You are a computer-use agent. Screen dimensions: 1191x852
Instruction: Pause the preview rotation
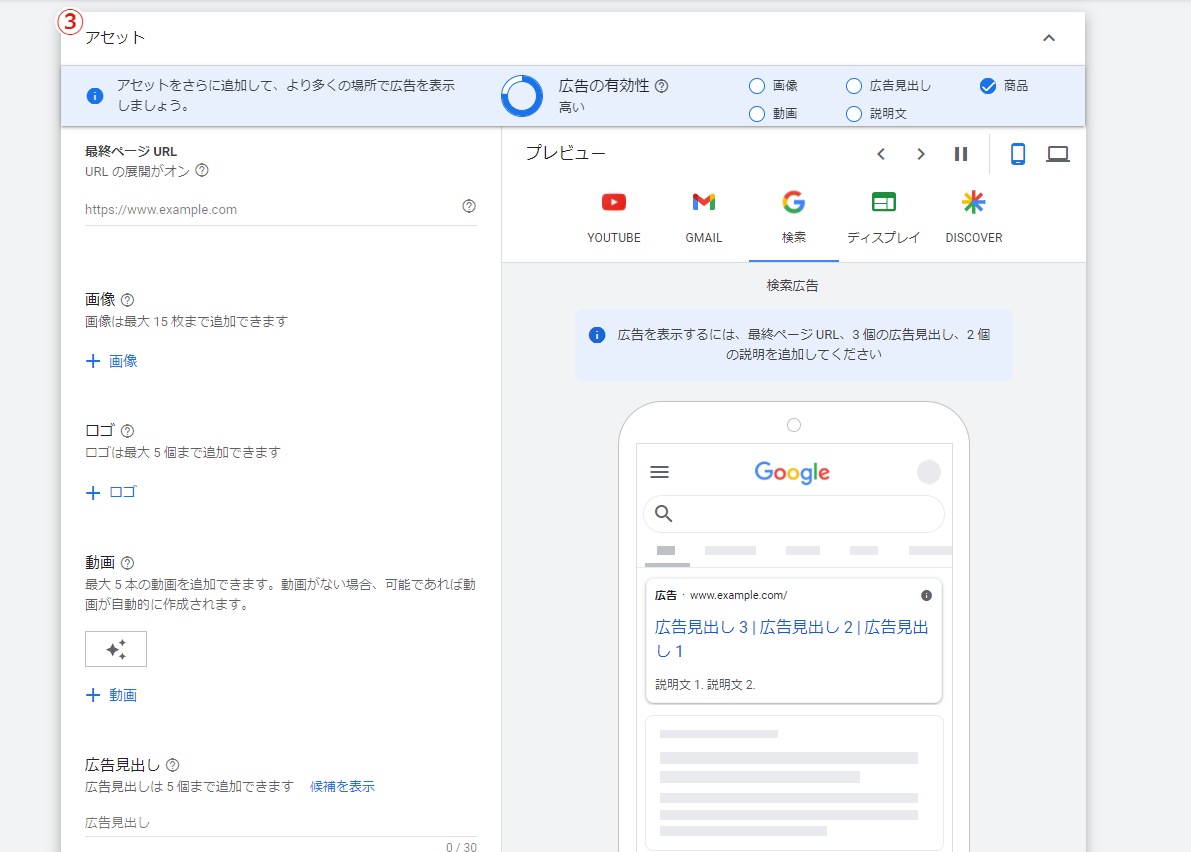pos(961,154)
